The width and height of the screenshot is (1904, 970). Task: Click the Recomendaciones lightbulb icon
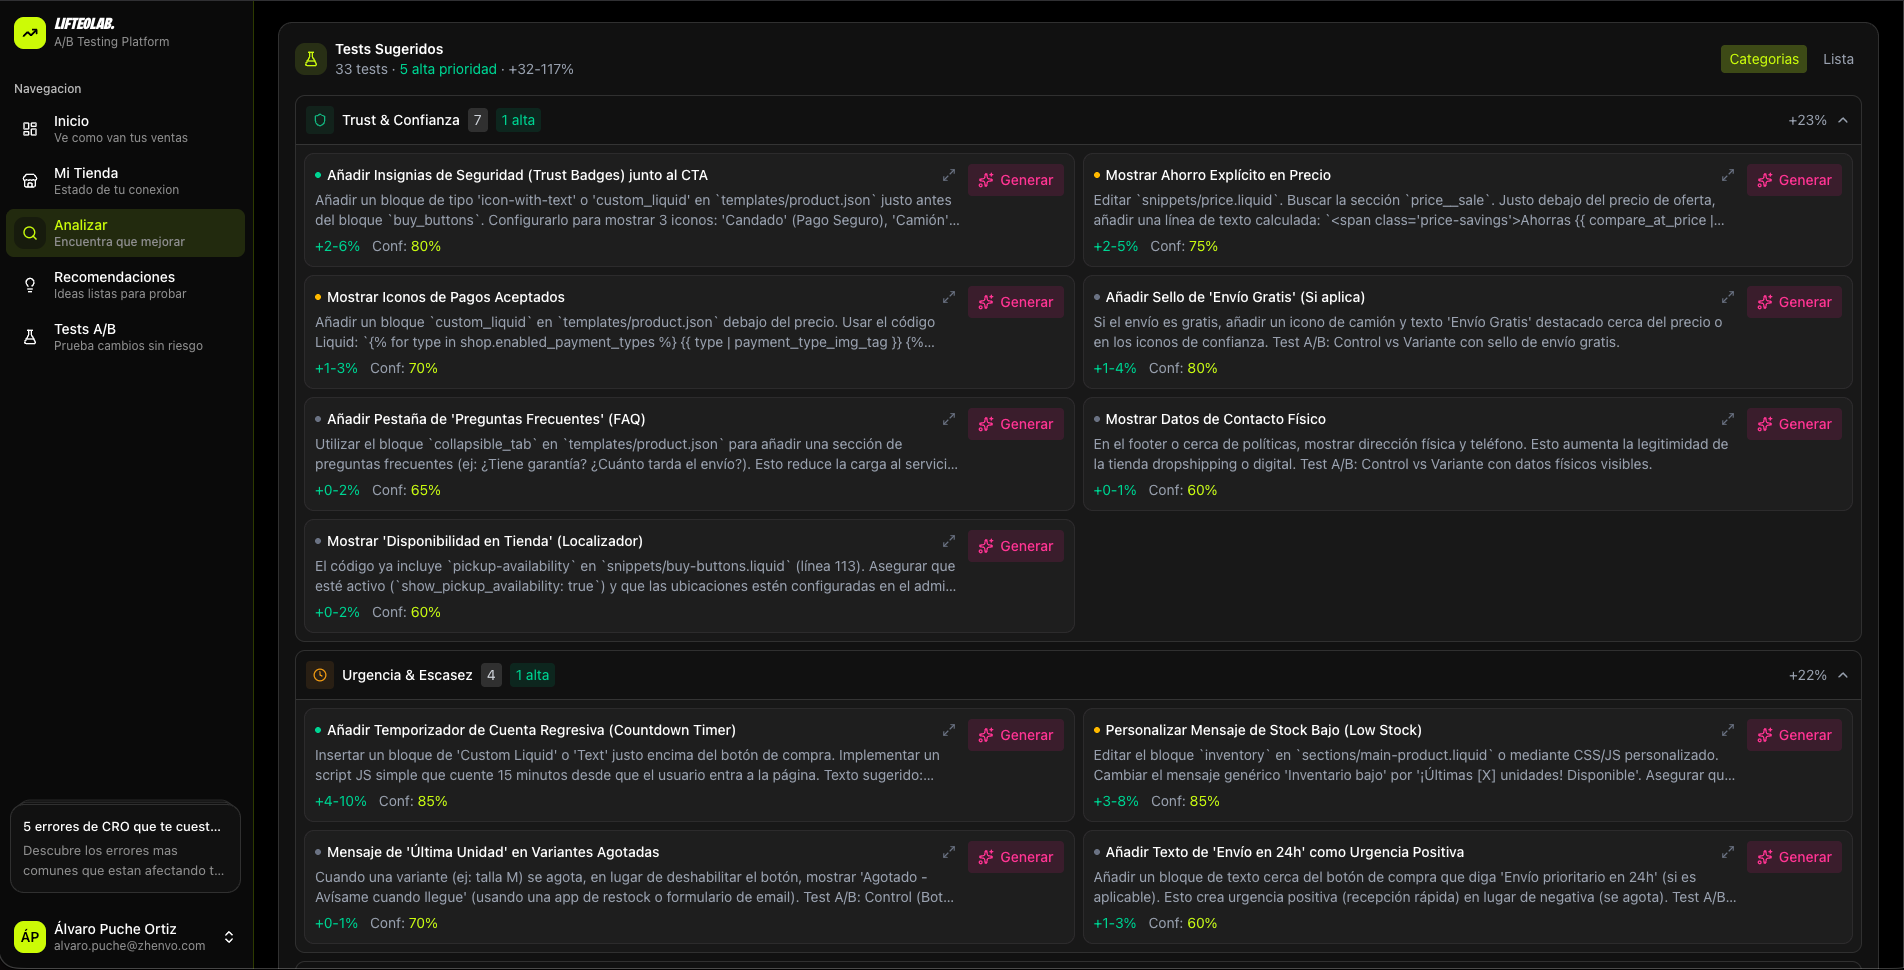tap(30, 284)
